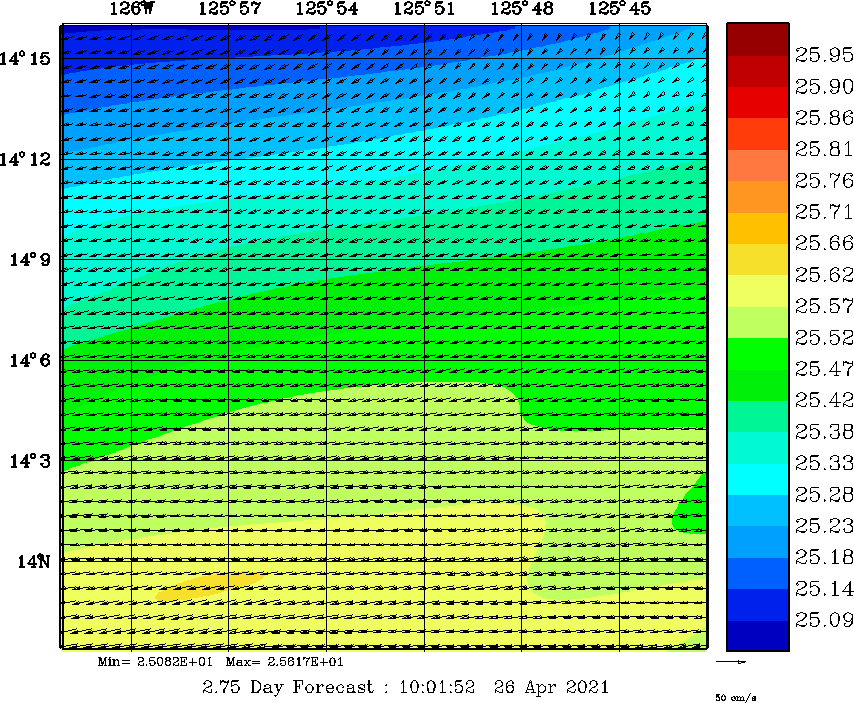Pick the colorbar swatch between 25.18 and 25.14
Image resolution: width=854 pixels, height=703 pixels.
tap(758, 573)
